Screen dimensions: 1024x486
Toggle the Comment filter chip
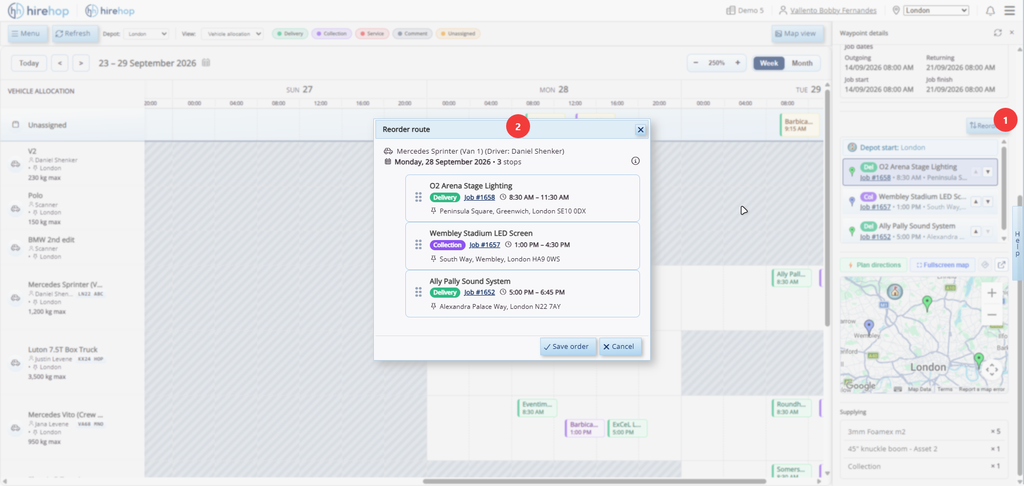point(412,33)
